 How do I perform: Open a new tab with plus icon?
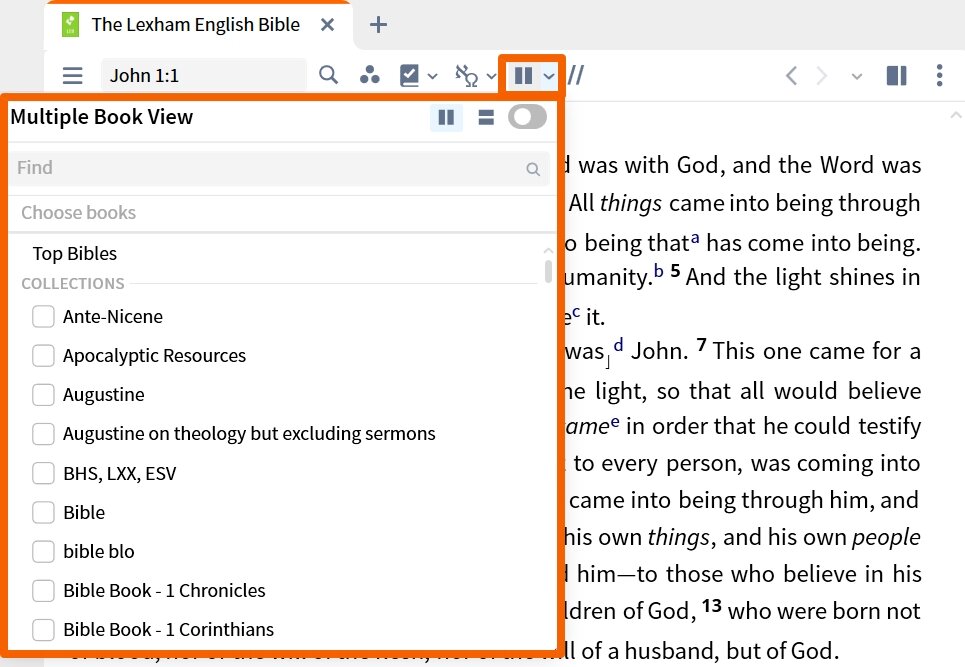point(378,25)
